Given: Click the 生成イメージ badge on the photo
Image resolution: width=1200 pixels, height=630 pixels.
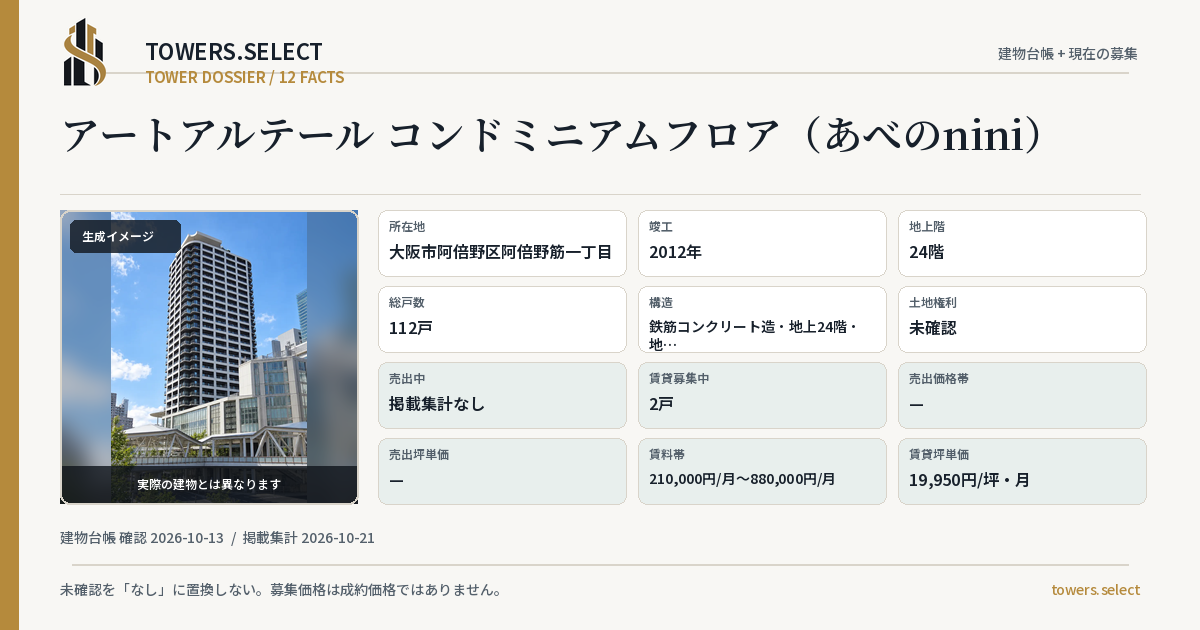Looking at the screenshot, I should click(124, 237).
